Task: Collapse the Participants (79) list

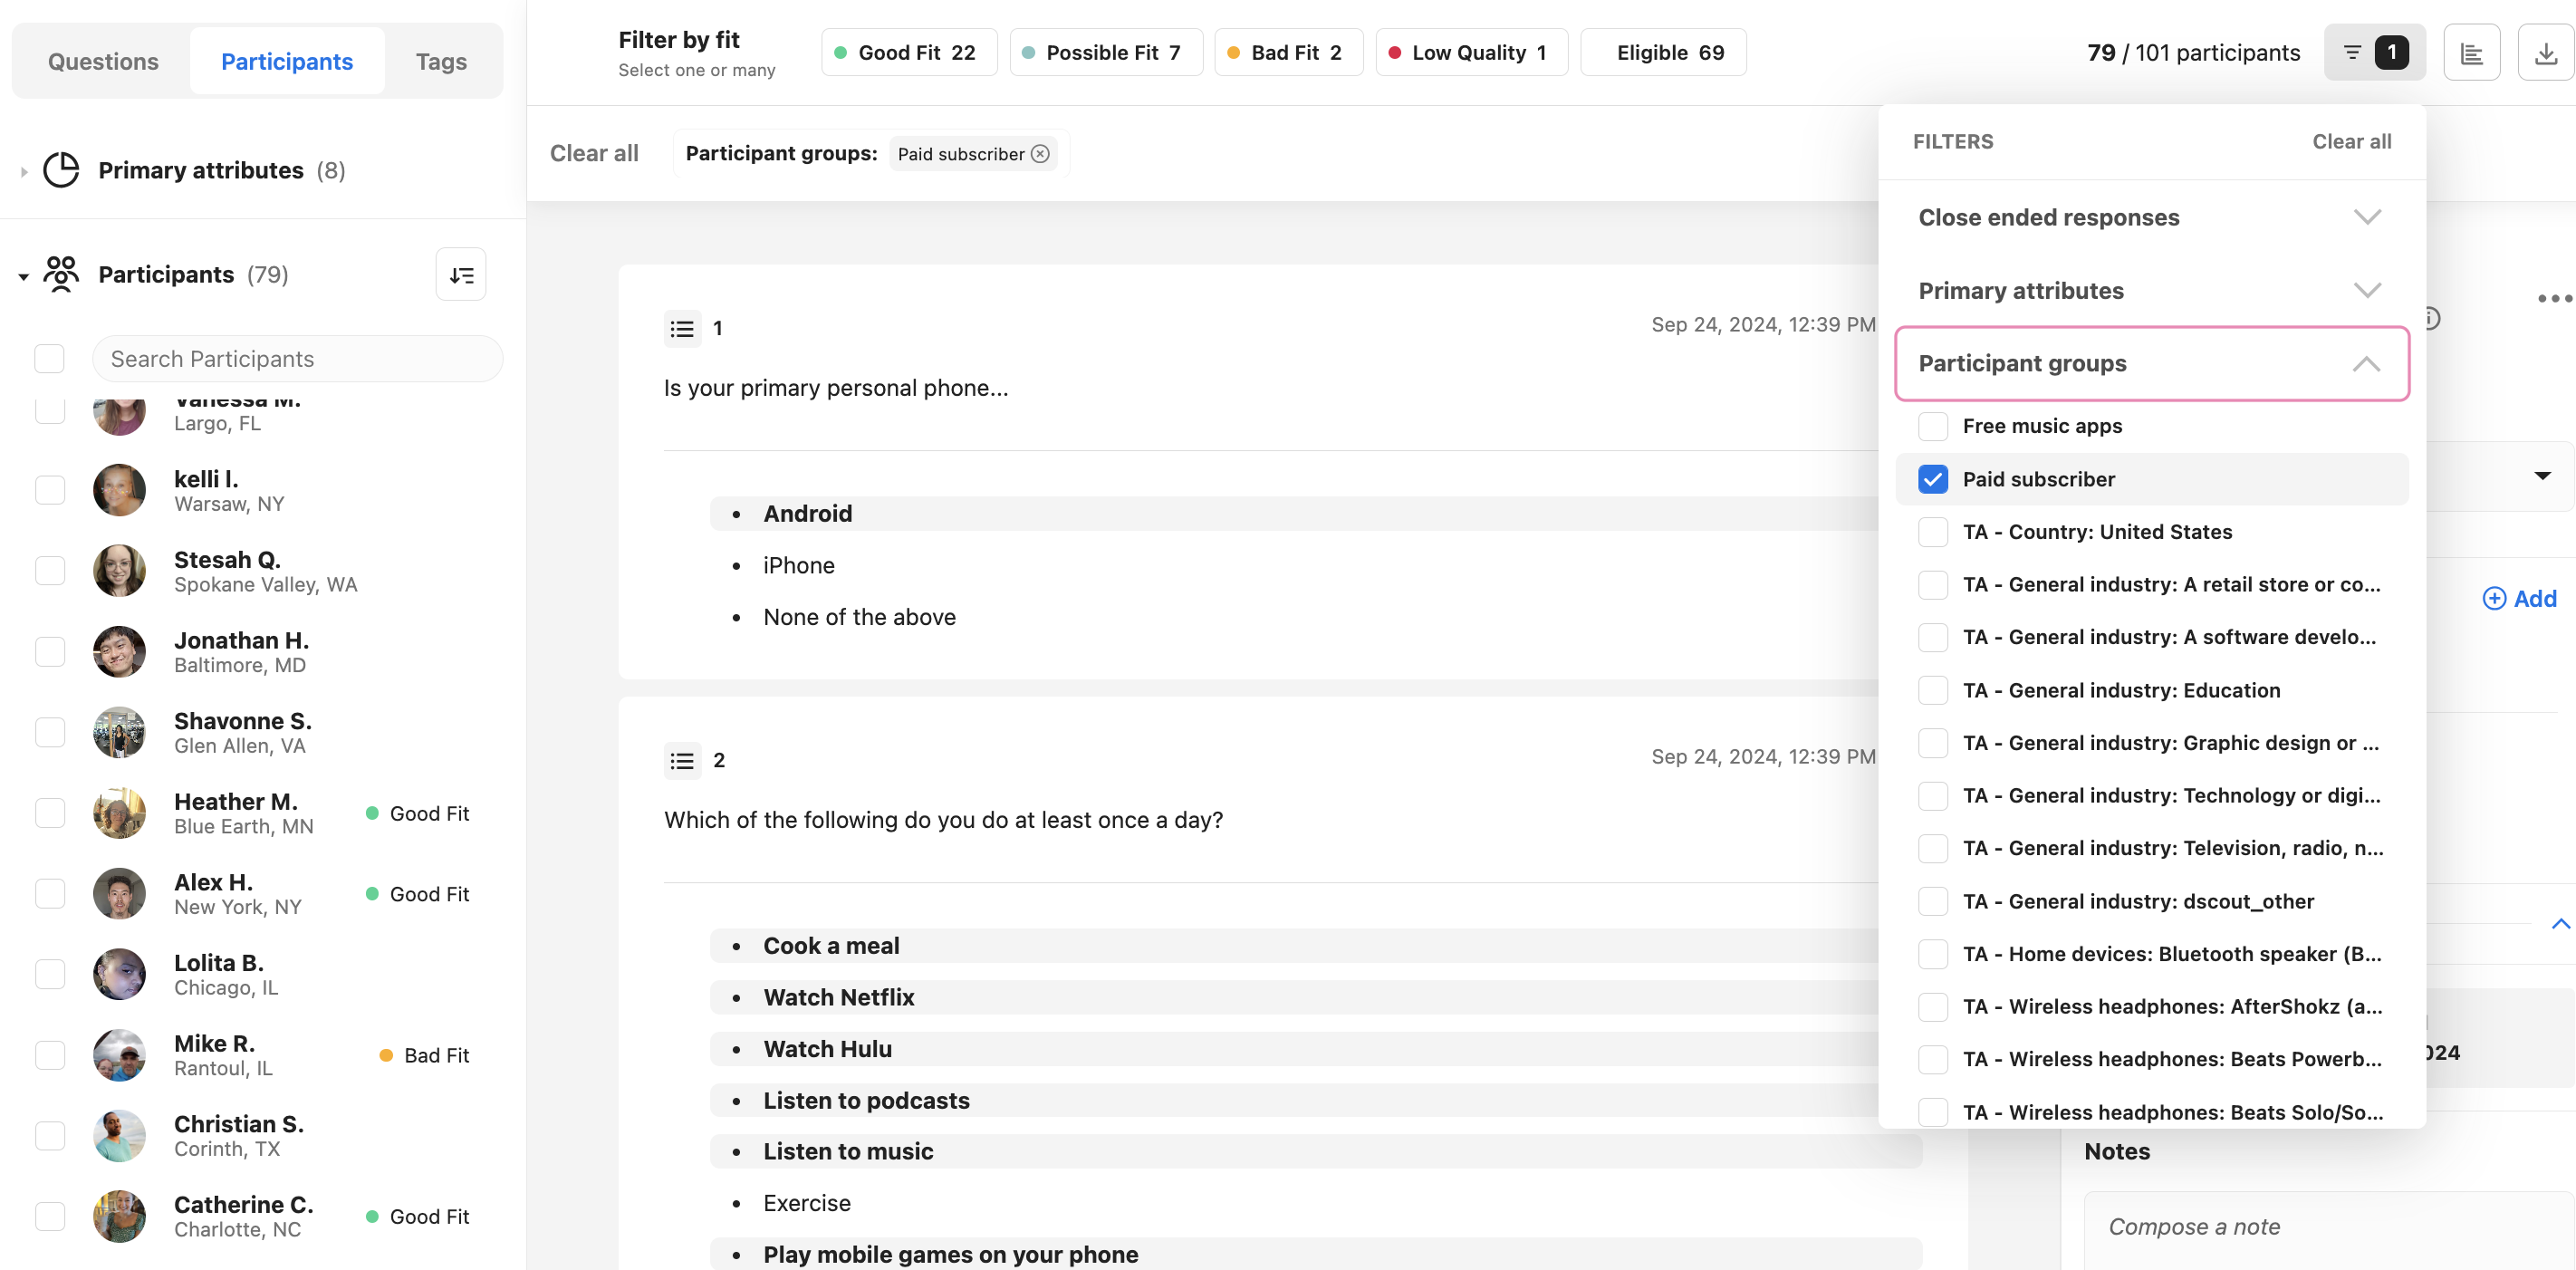Action: (x=23, y=276)
